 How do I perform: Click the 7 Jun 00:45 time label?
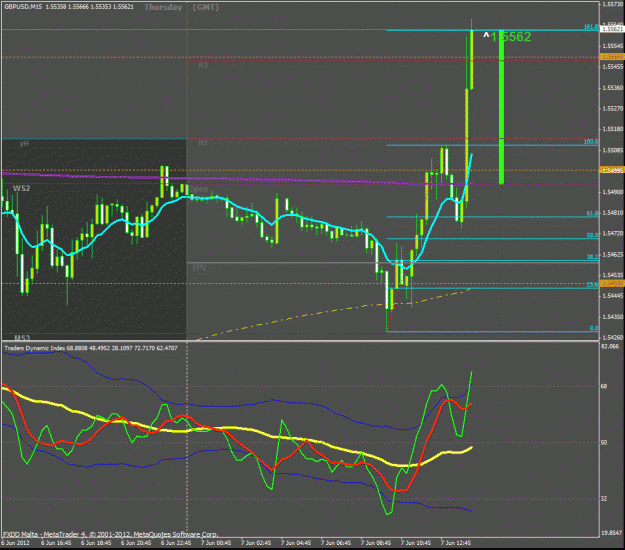216,543
